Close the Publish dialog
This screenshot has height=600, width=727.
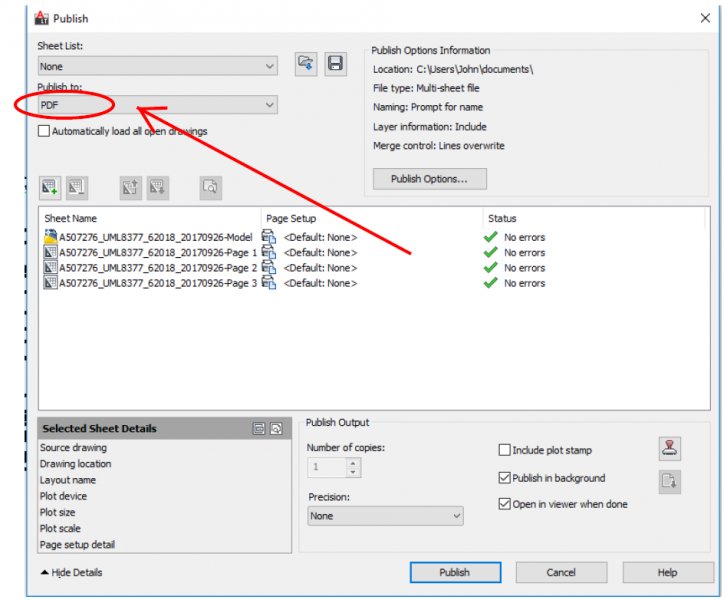point(705,18)
